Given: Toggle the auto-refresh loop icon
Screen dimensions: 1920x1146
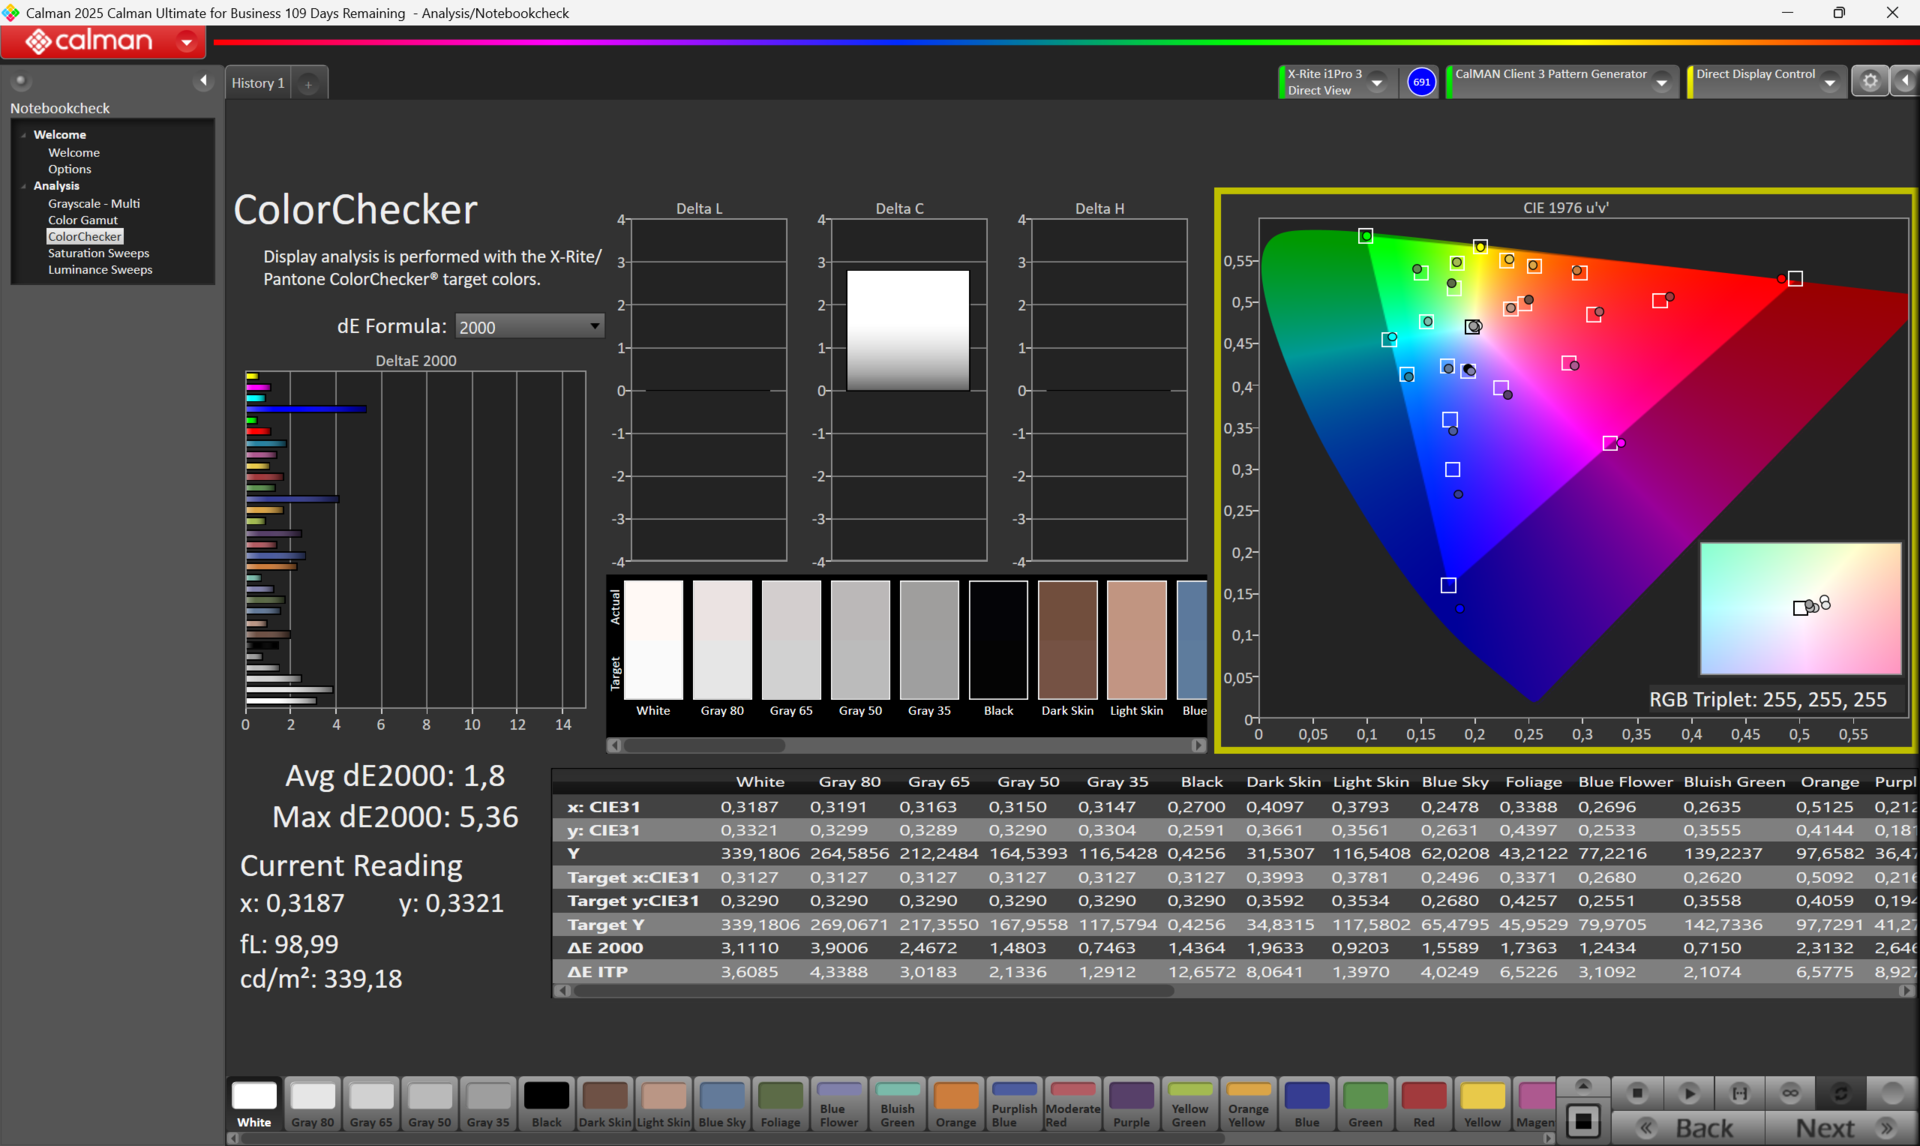Looking at the screenshot, I should tap(1841, 1093).
